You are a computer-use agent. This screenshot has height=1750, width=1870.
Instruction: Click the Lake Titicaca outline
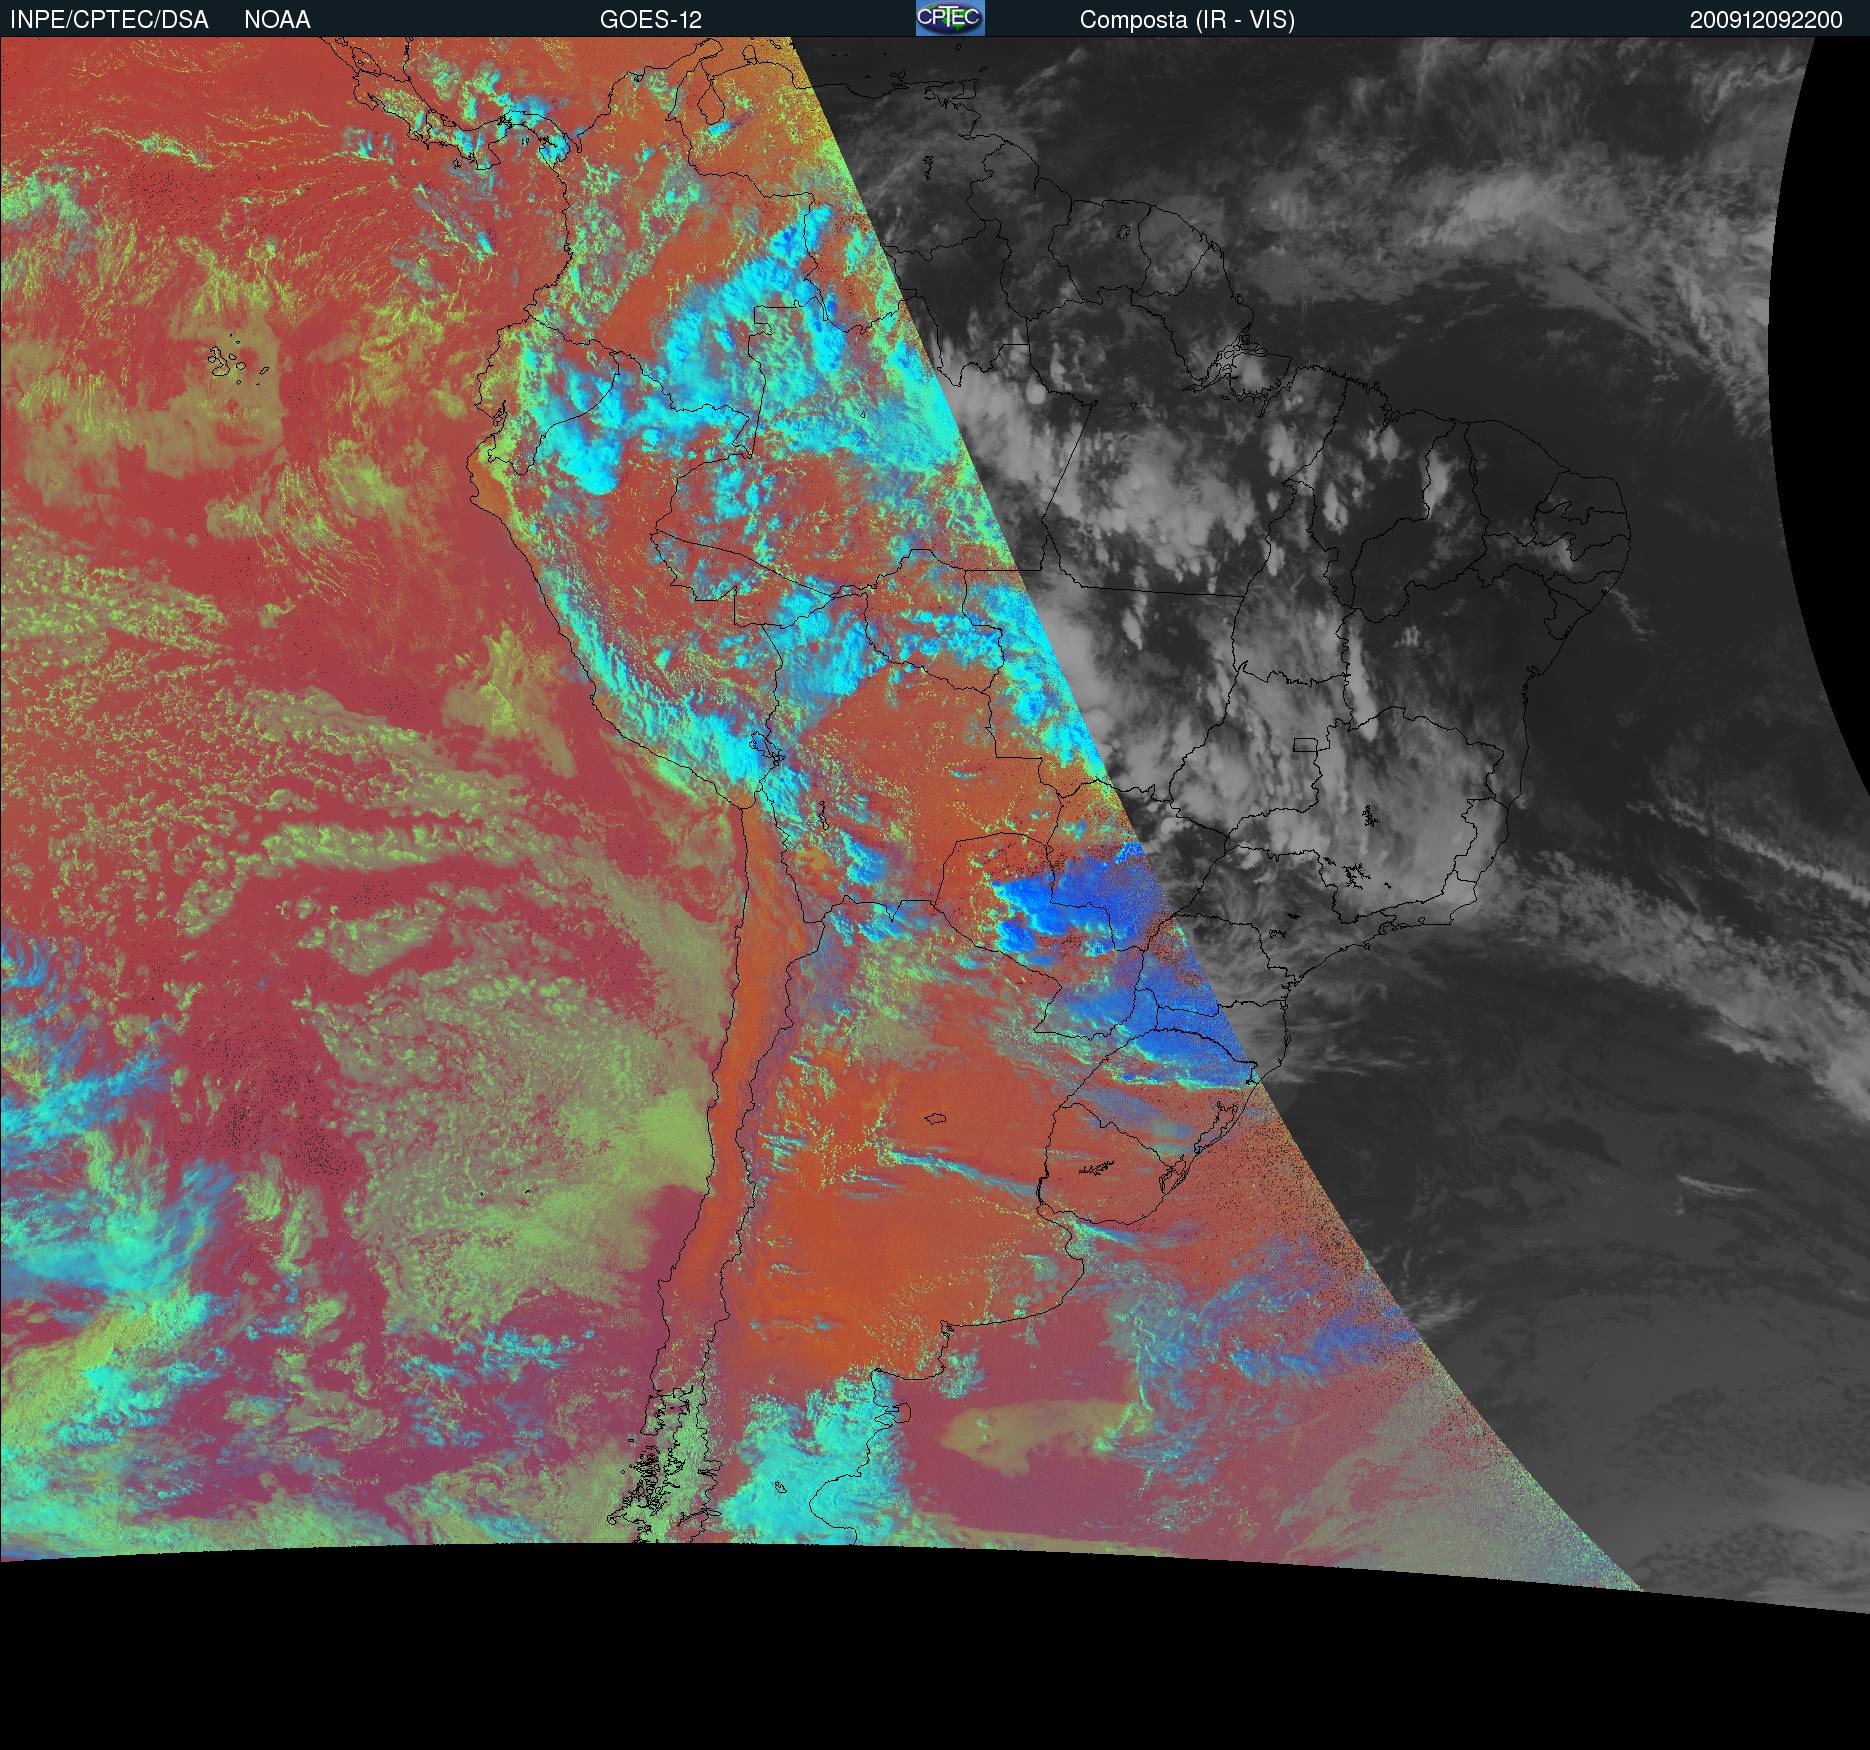762,746
